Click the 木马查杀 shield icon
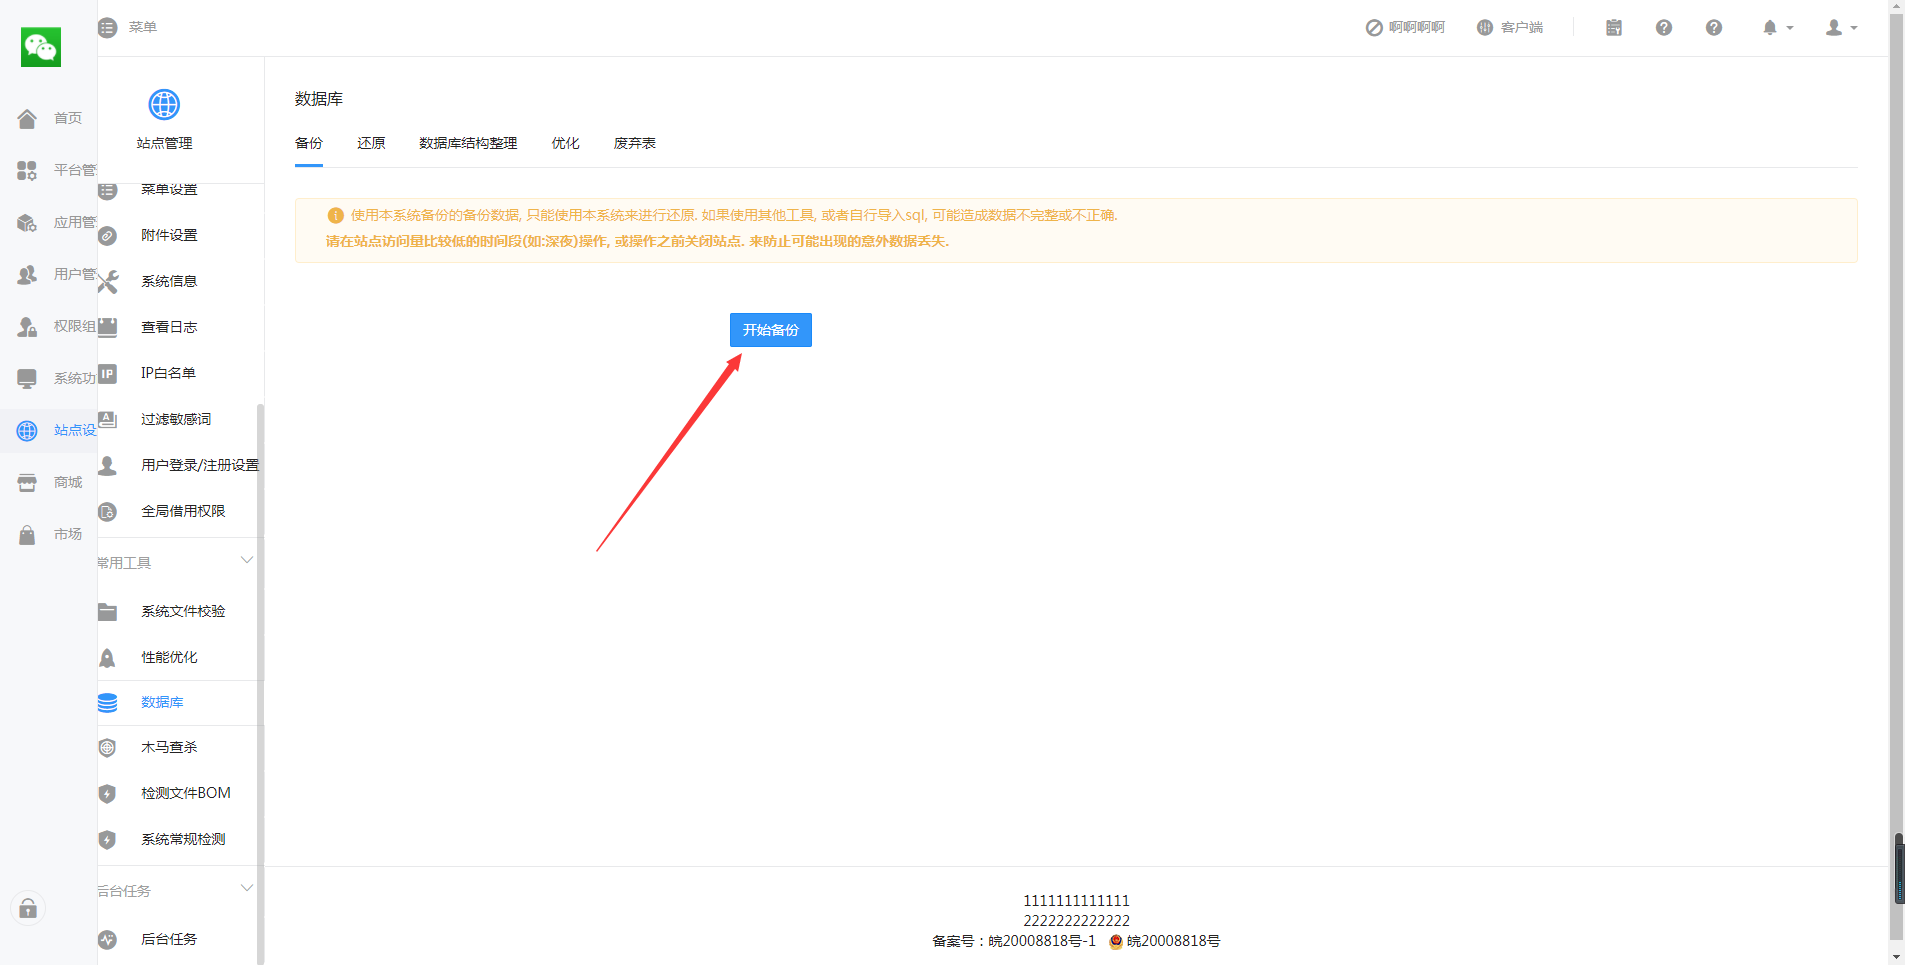The height and width of the screenshot is (965, 1905). [x=108, y=748]
